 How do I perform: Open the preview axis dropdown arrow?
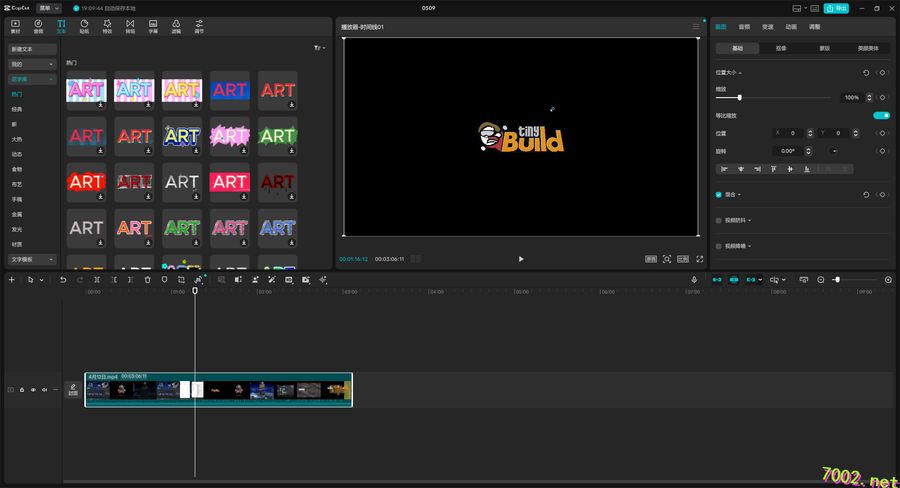click(783, 280)
